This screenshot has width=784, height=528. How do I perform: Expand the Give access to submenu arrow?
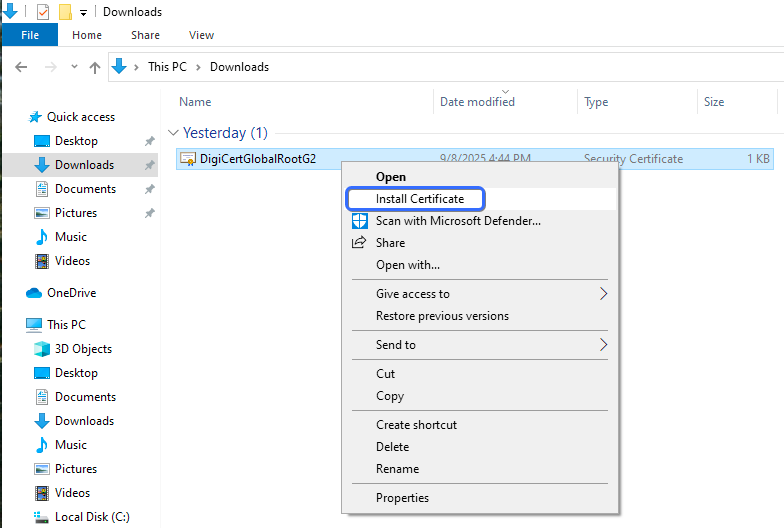pos(603,294)
